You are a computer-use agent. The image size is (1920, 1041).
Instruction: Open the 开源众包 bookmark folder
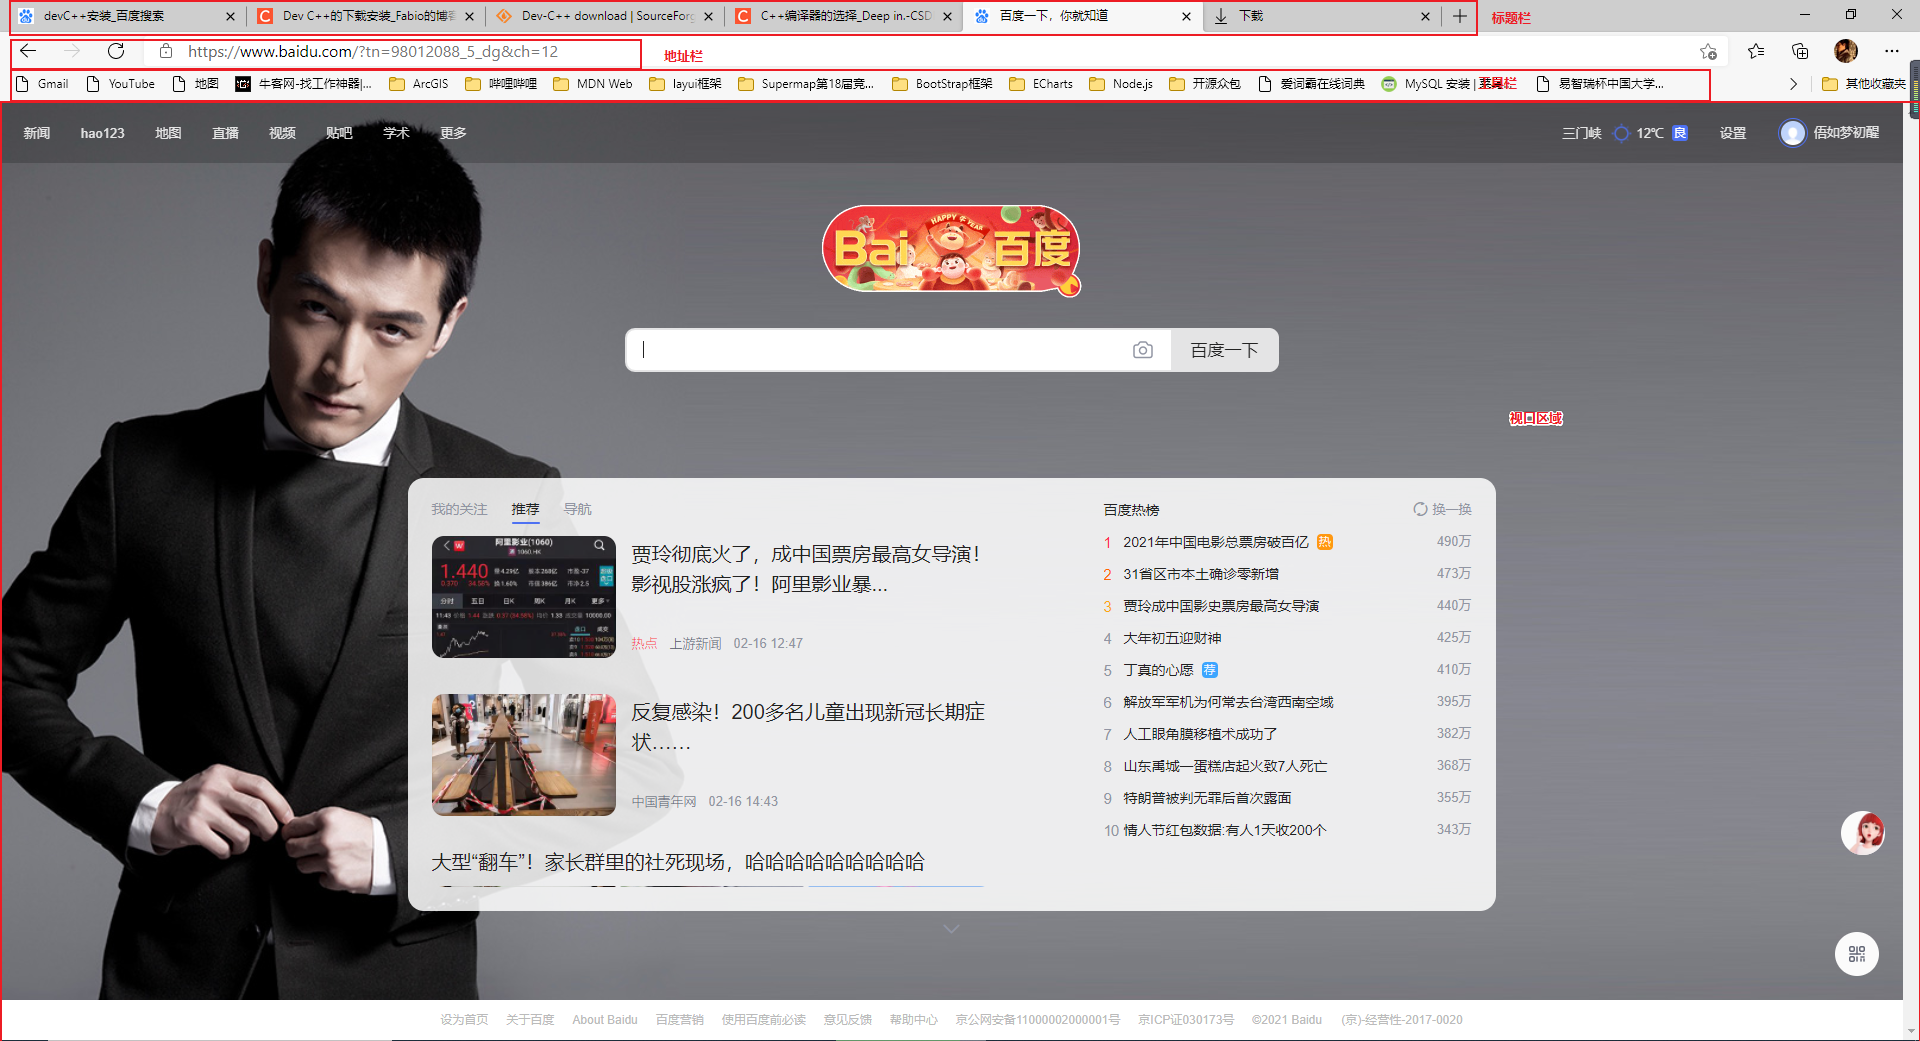1205,84
